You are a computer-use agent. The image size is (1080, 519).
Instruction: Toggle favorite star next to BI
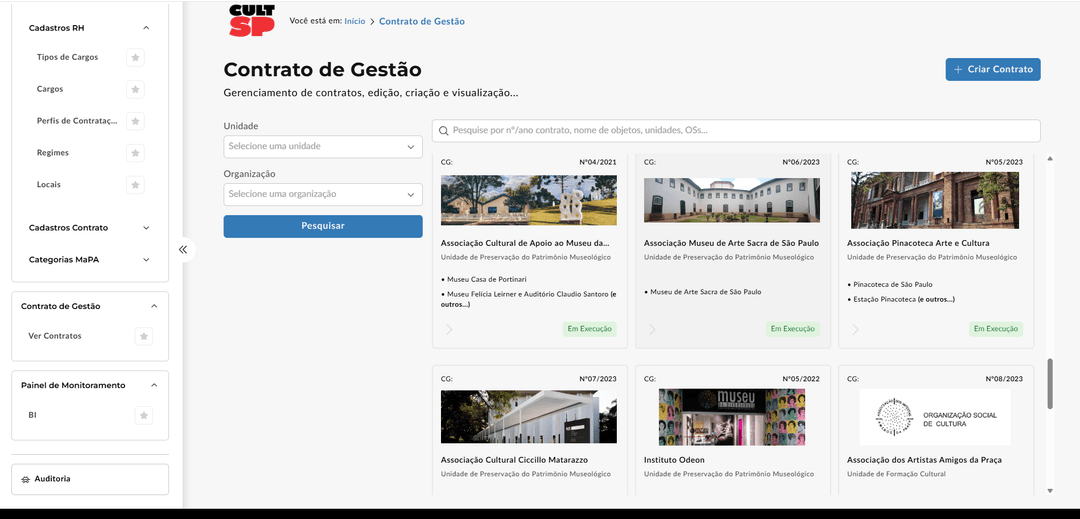tap(144, 416)
